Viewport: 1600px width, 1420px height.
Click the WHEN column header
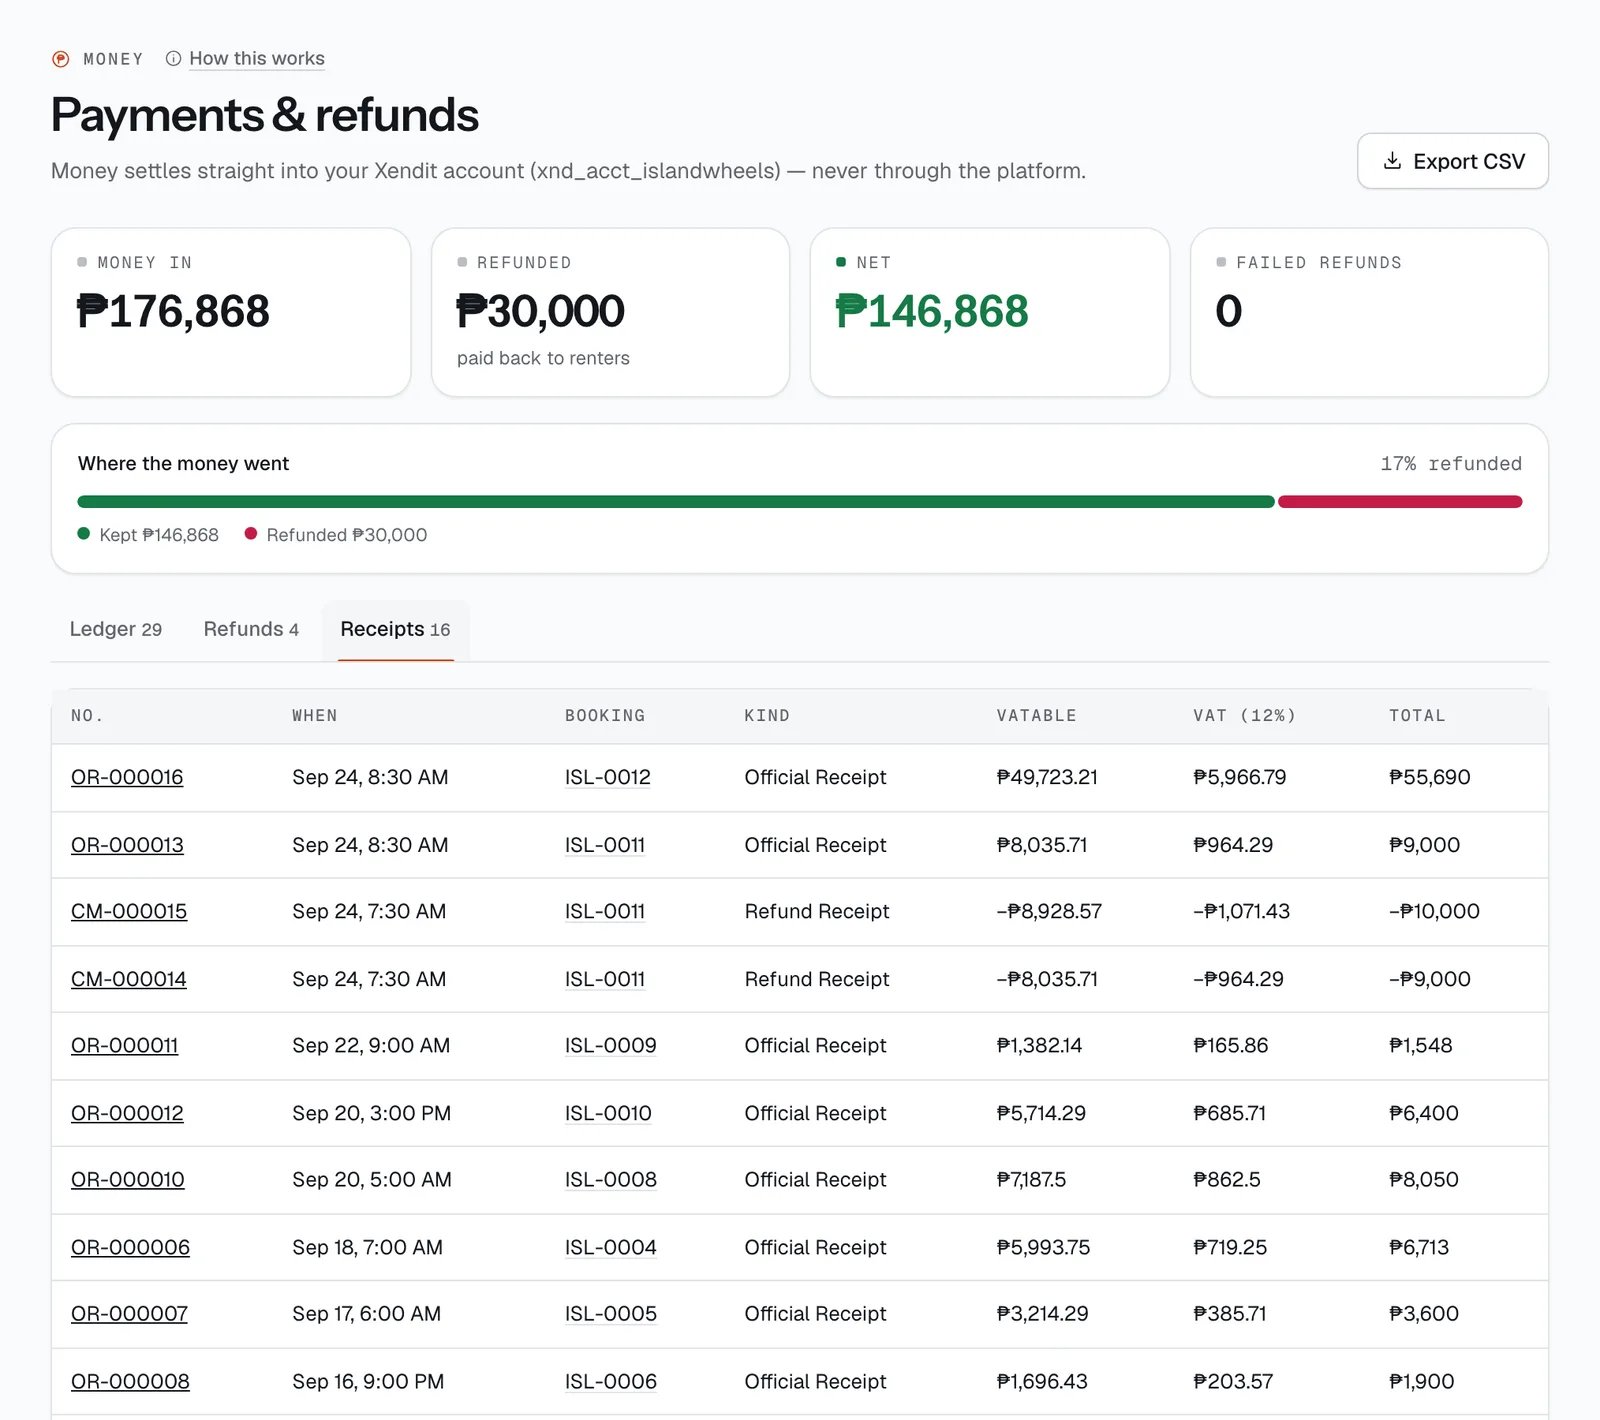point(315,716)
